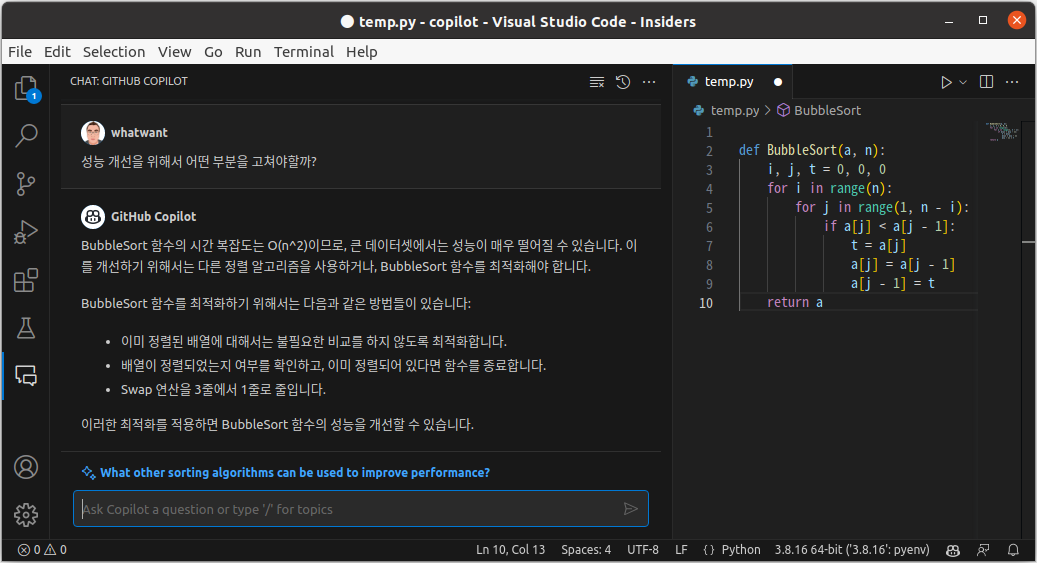The width and height of the screenshot is (1037, 563).
Task: Change encoding via UTF-8
Action: point(643,550)
